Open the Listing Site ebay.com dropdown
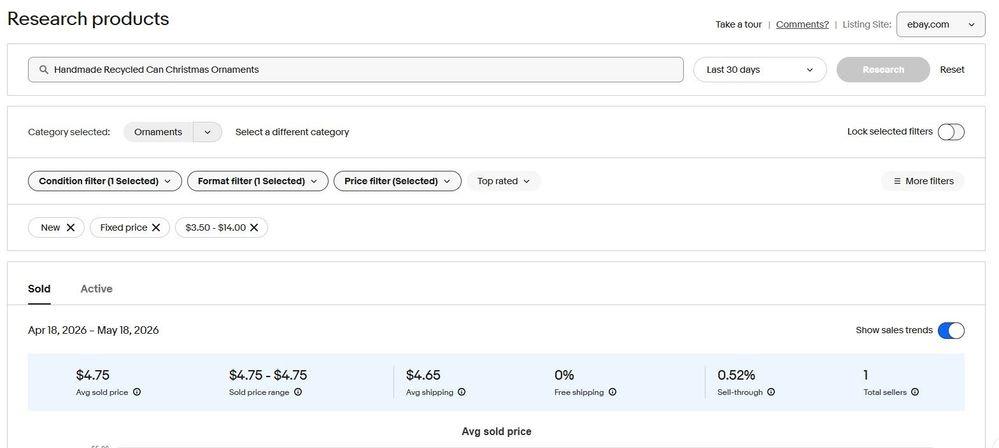This screenshot has height=448, width=999. coord(940,24)
